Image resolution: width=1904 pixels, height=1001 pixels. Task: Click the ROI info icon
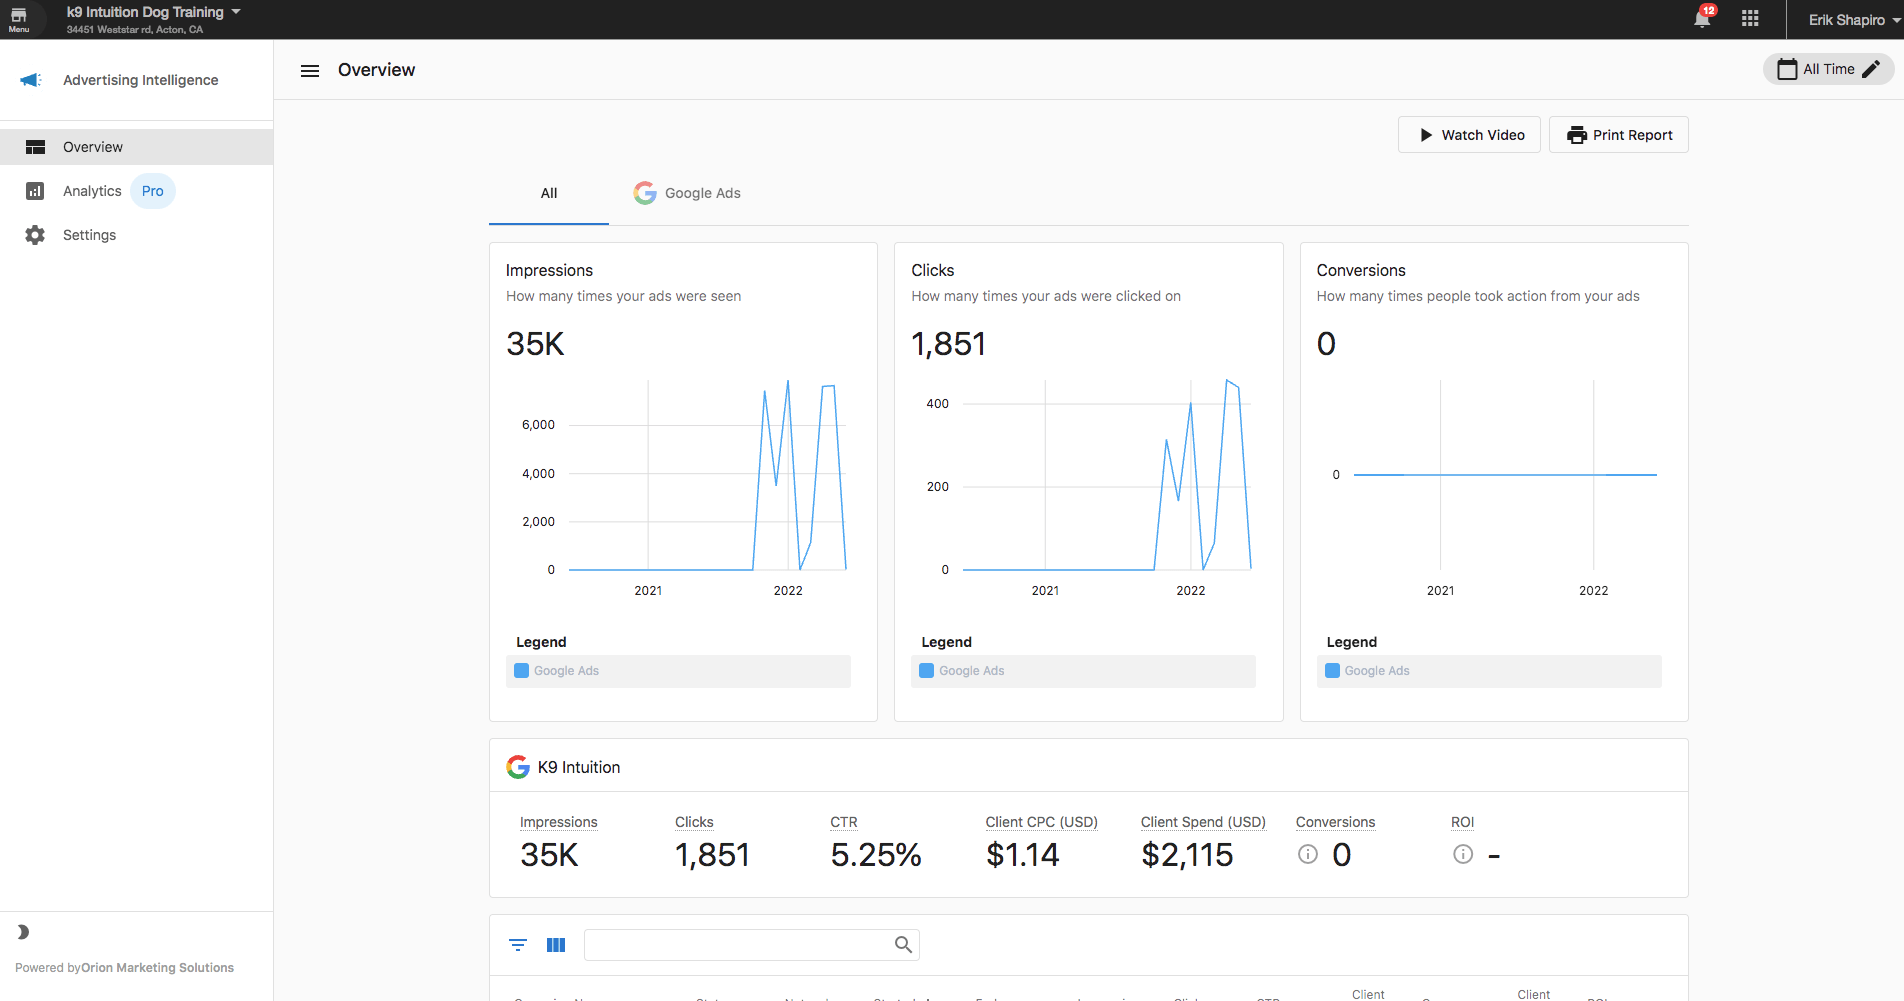(x=1463, y=854)
